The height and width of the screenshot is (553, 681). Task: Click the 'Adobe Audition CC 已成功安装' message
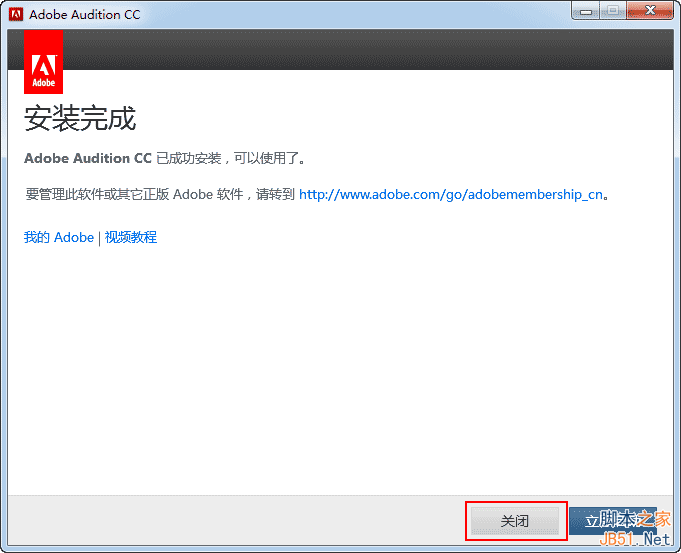[165, 158]
